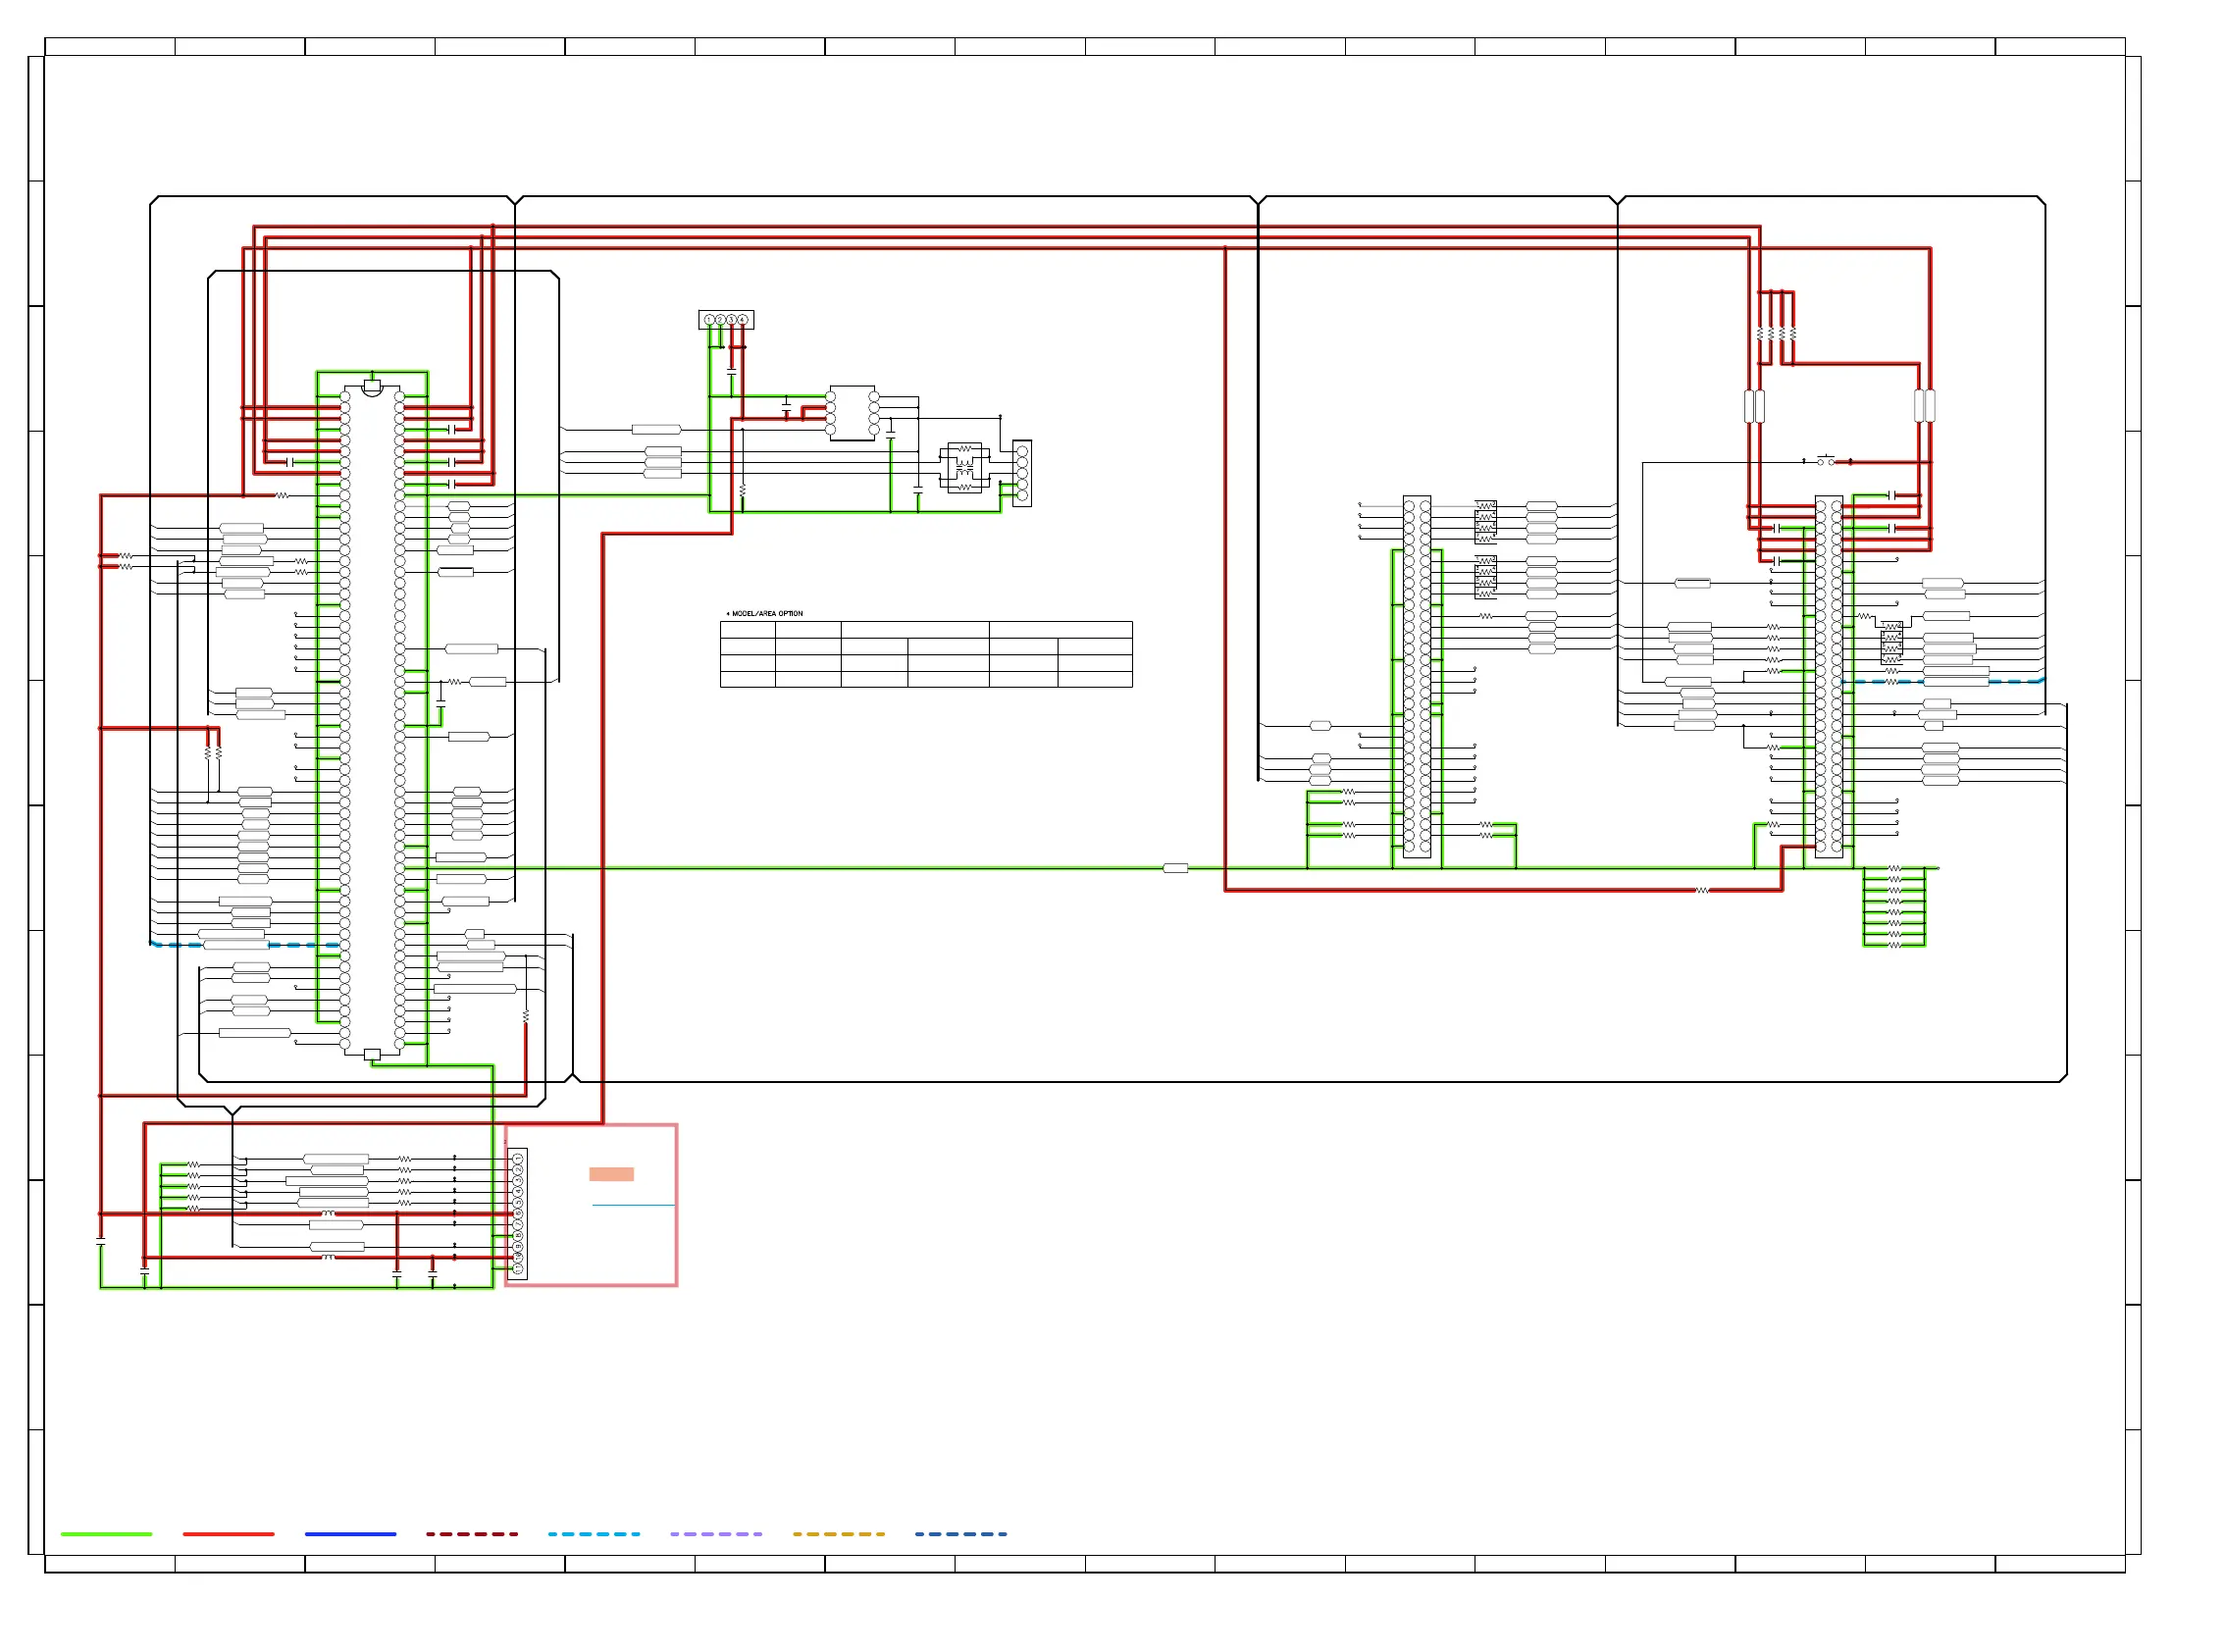Screen dimensions: 2225x1652
Task: Click the dark red dashed legend swatch
Action: 472,1533
